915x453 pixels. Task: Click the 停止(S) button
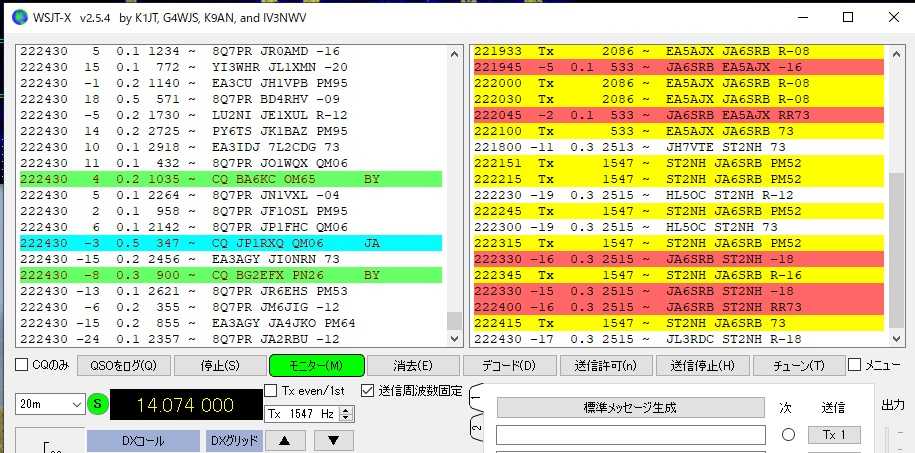(x=220, y=366)
